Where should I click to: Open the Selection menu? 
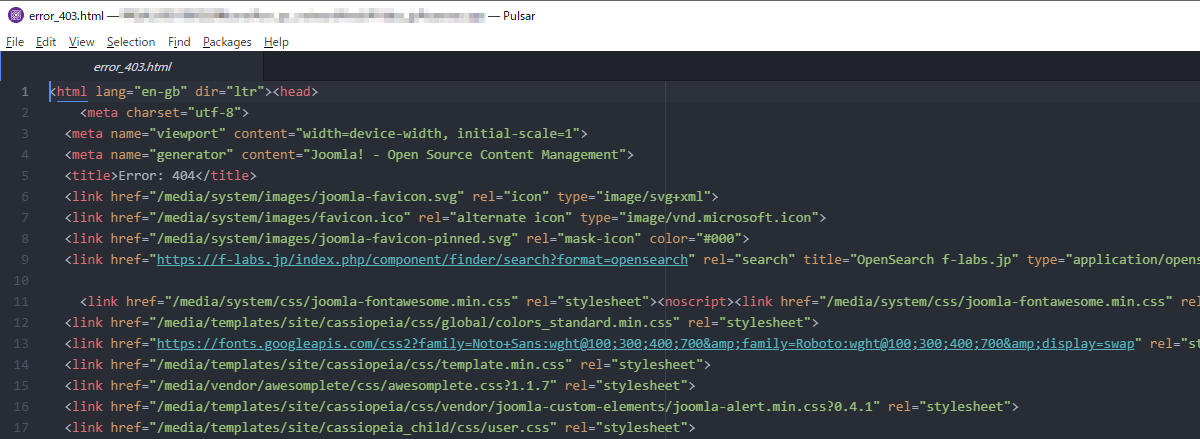[x=131, y=42]
